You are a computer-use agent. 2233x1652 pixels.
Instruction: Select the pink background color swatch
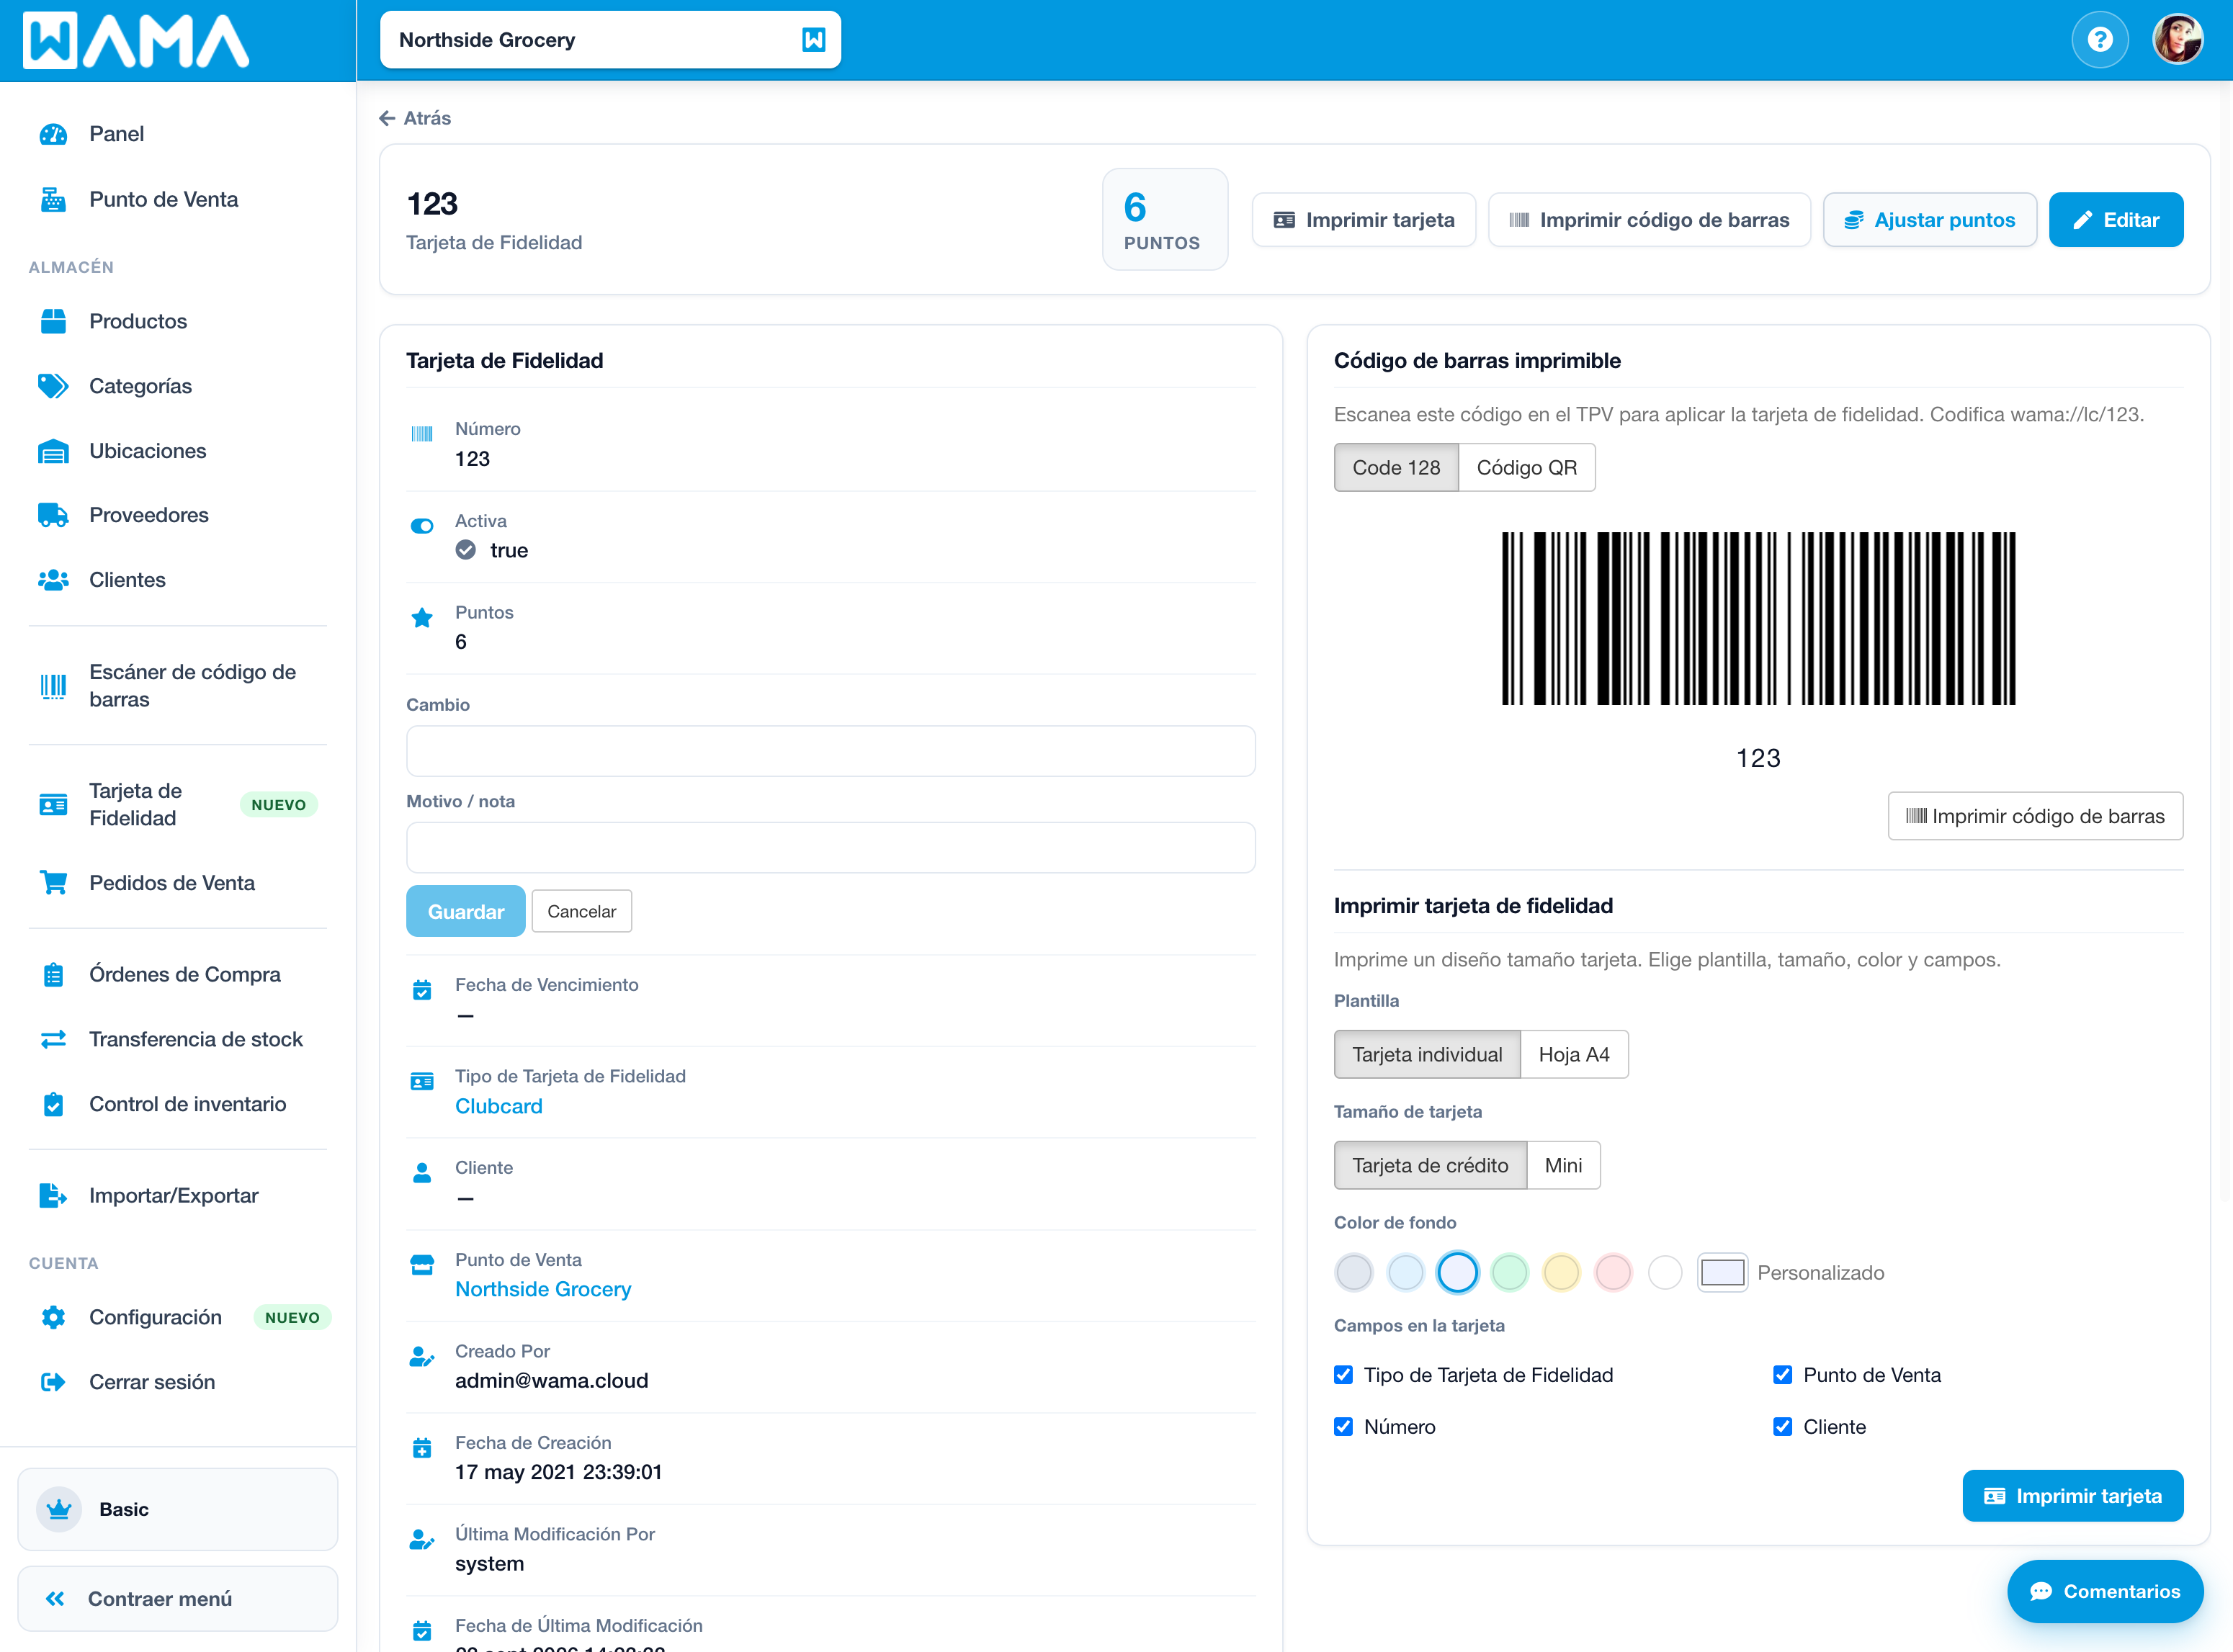pos(1613,1273)
